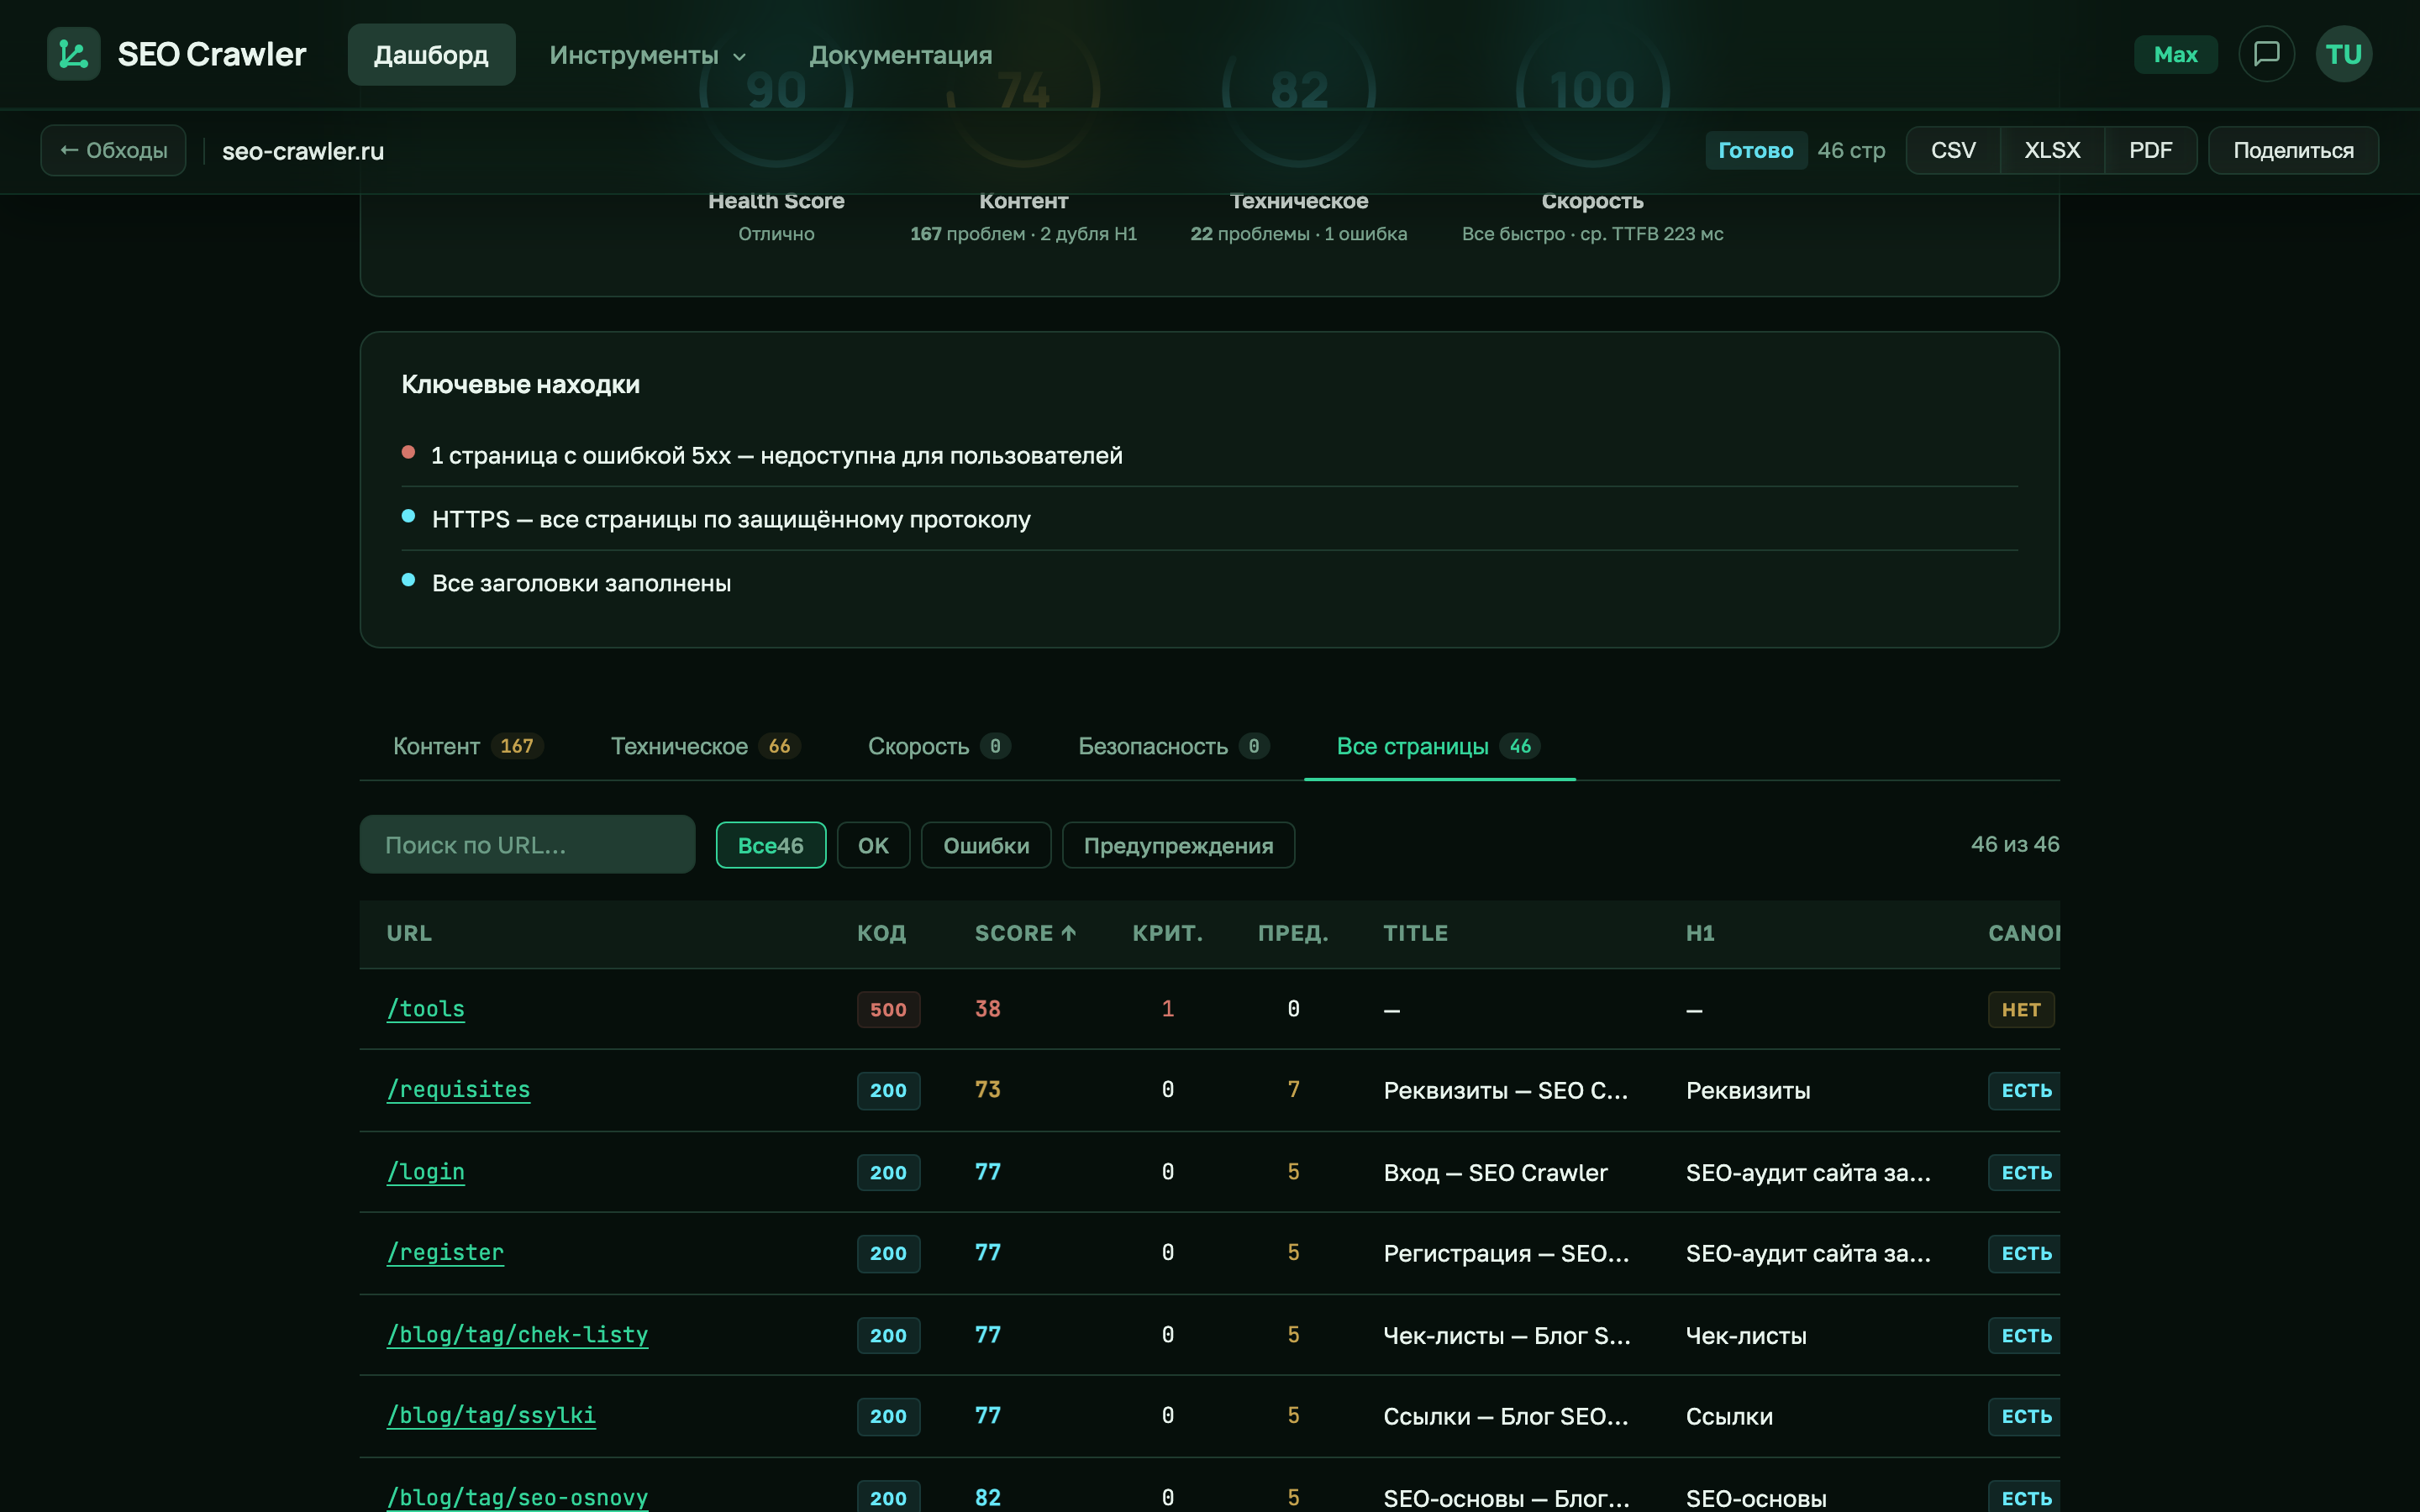
Task: Sort by КРИТ. column header
Action: pyautogui.click(x=1167, y=933)
